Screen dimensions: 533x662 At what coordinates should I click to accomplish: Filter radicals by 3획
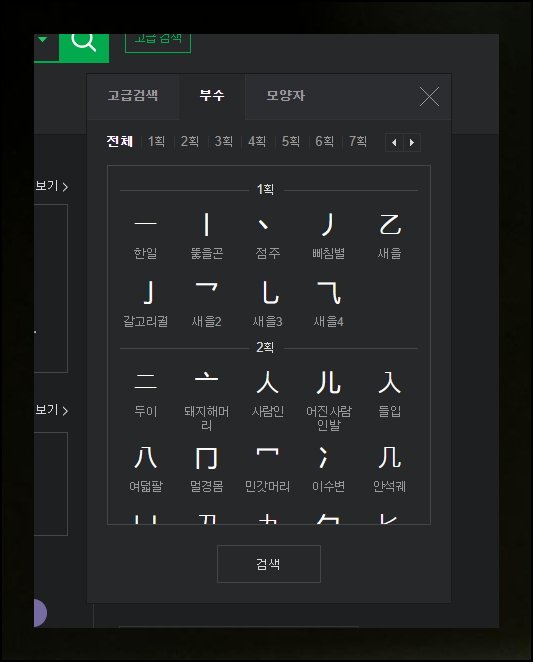click(x=223, y=141)
